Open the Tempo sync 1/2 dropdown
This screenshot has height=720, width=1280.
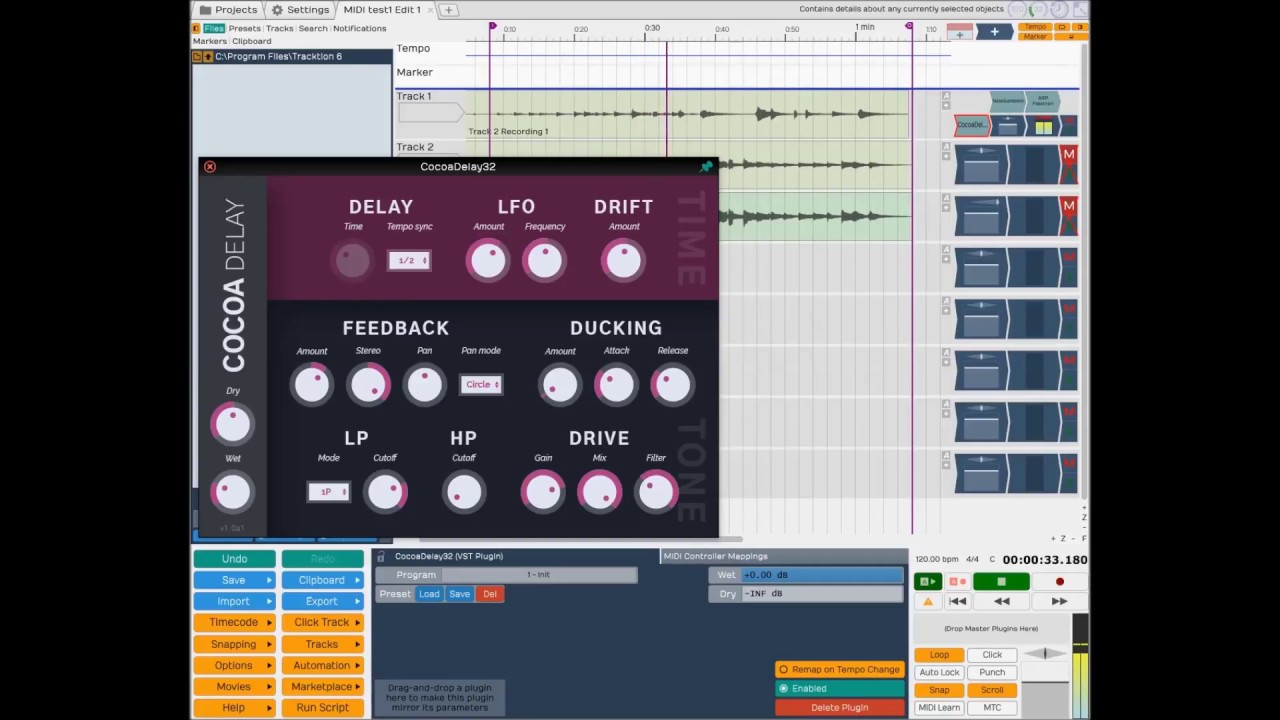click(x=409, y=261)
